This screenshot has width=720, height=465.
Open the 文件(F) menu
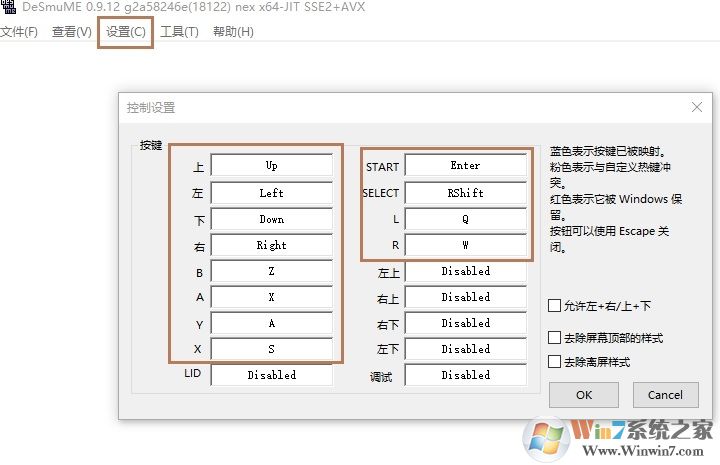(19, 32)
